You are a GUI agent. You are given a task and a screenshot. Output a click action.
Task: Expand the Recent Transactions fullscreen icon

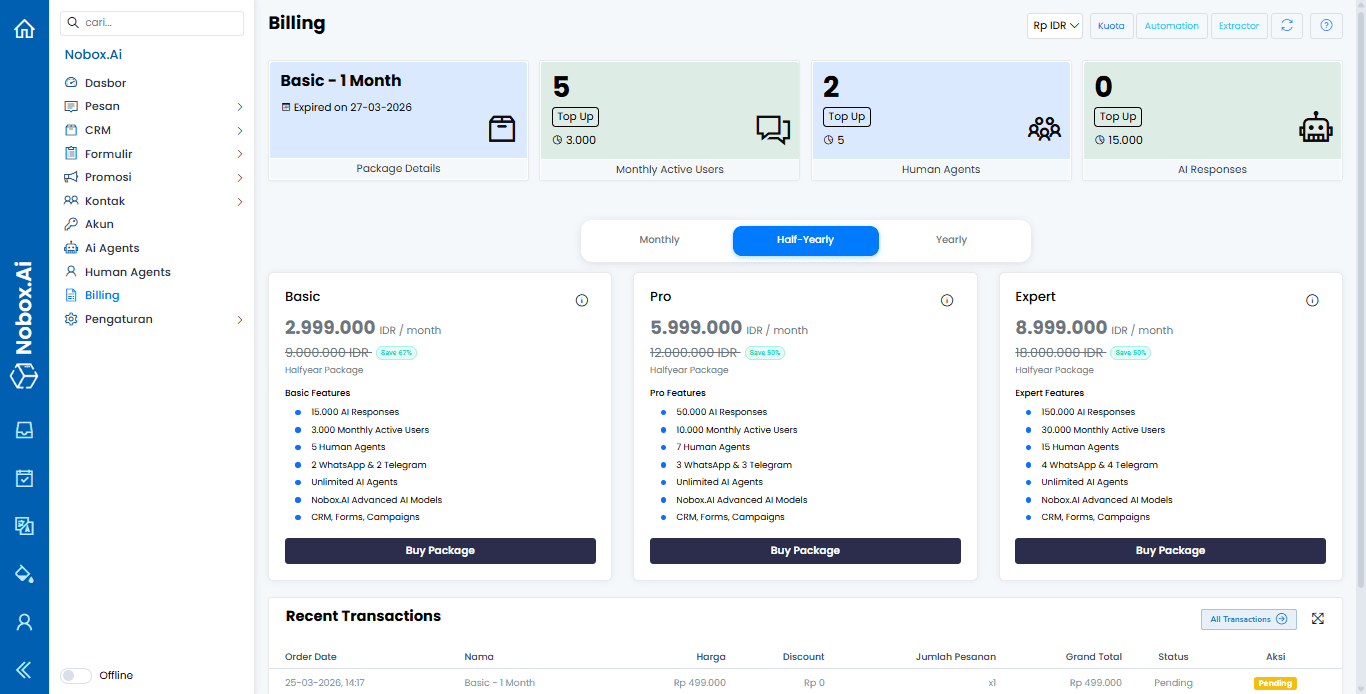1318,619
